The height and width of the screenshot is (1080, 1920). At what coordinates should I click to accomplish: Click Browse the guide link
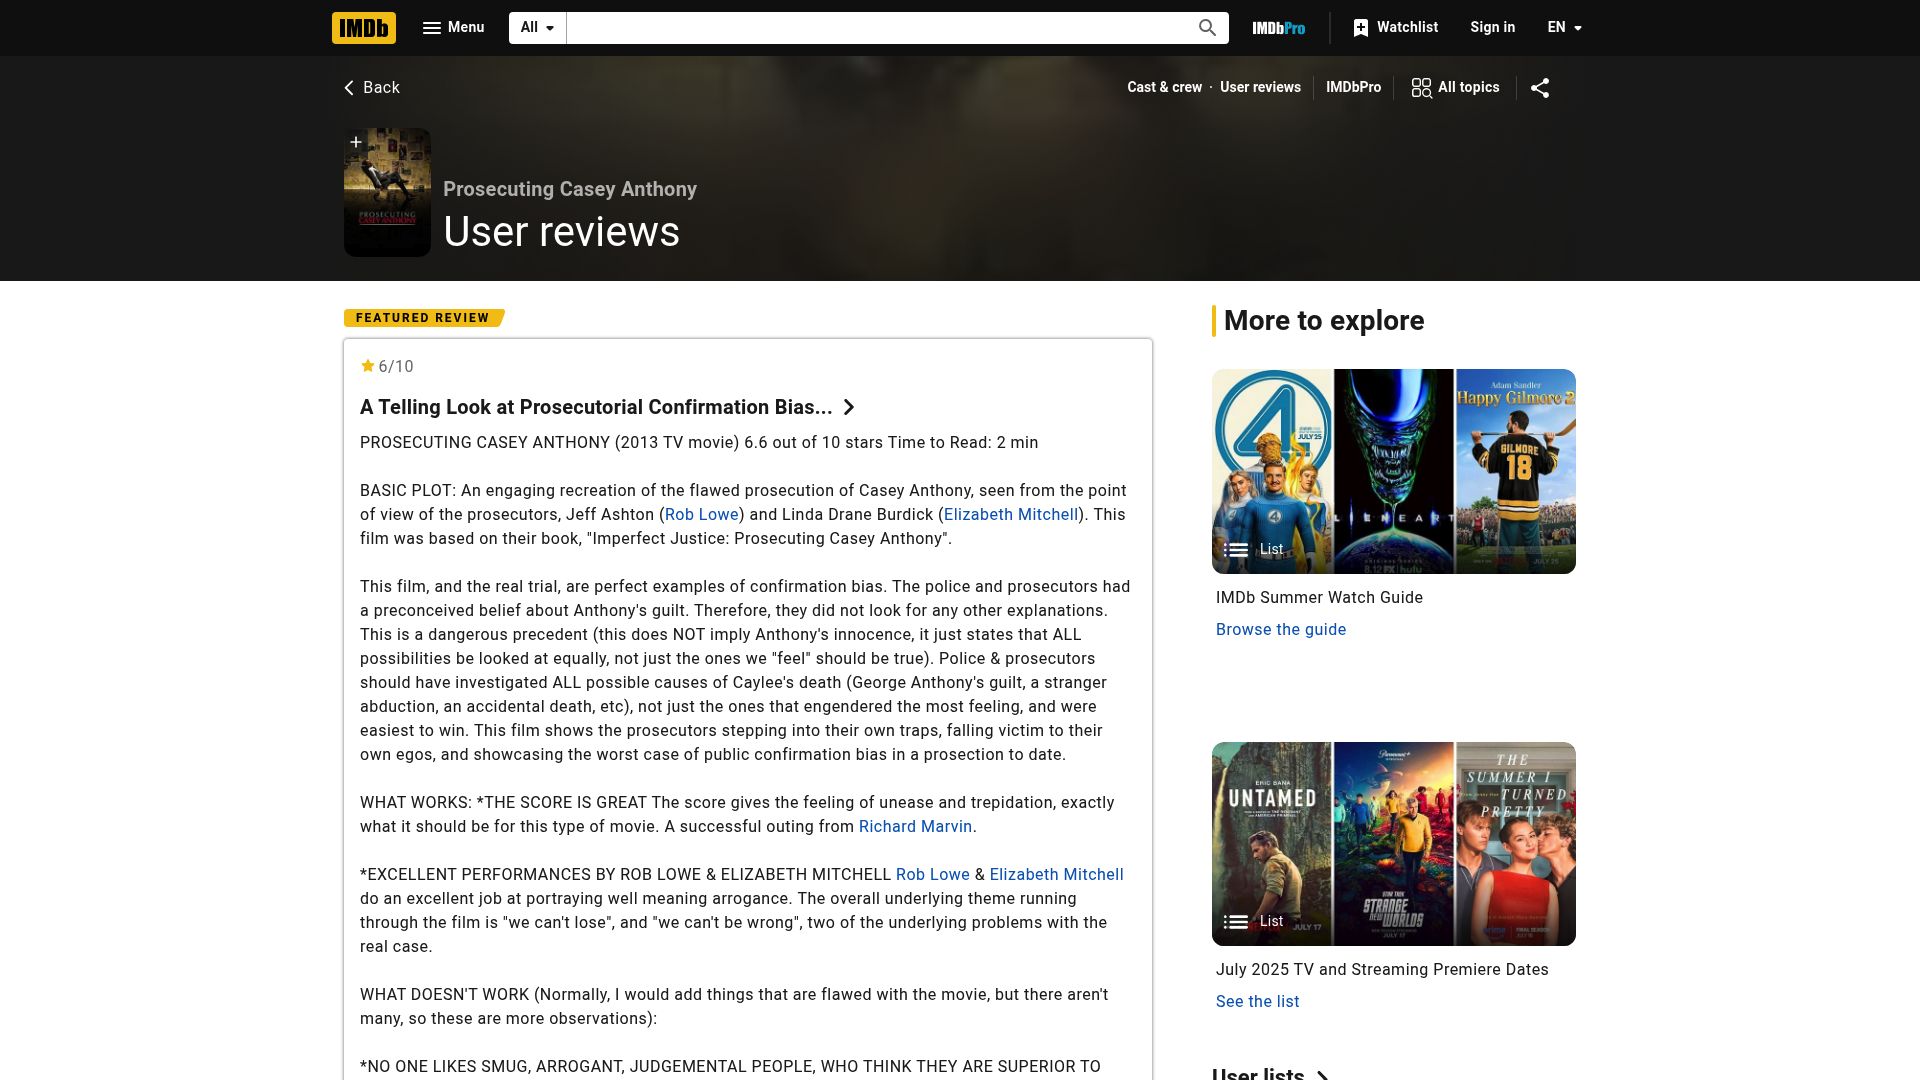1281,629
